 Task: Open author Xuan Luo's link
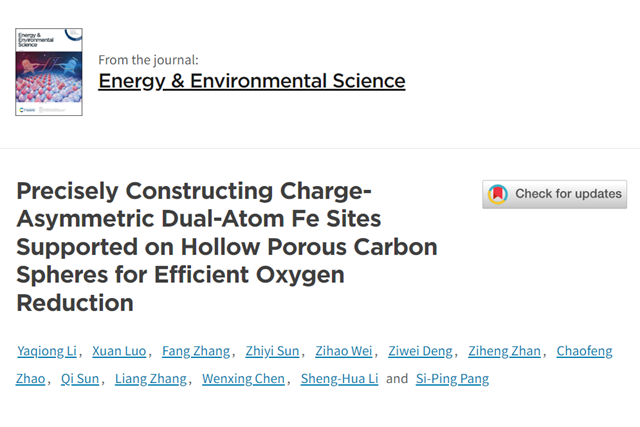click(119, 351)
